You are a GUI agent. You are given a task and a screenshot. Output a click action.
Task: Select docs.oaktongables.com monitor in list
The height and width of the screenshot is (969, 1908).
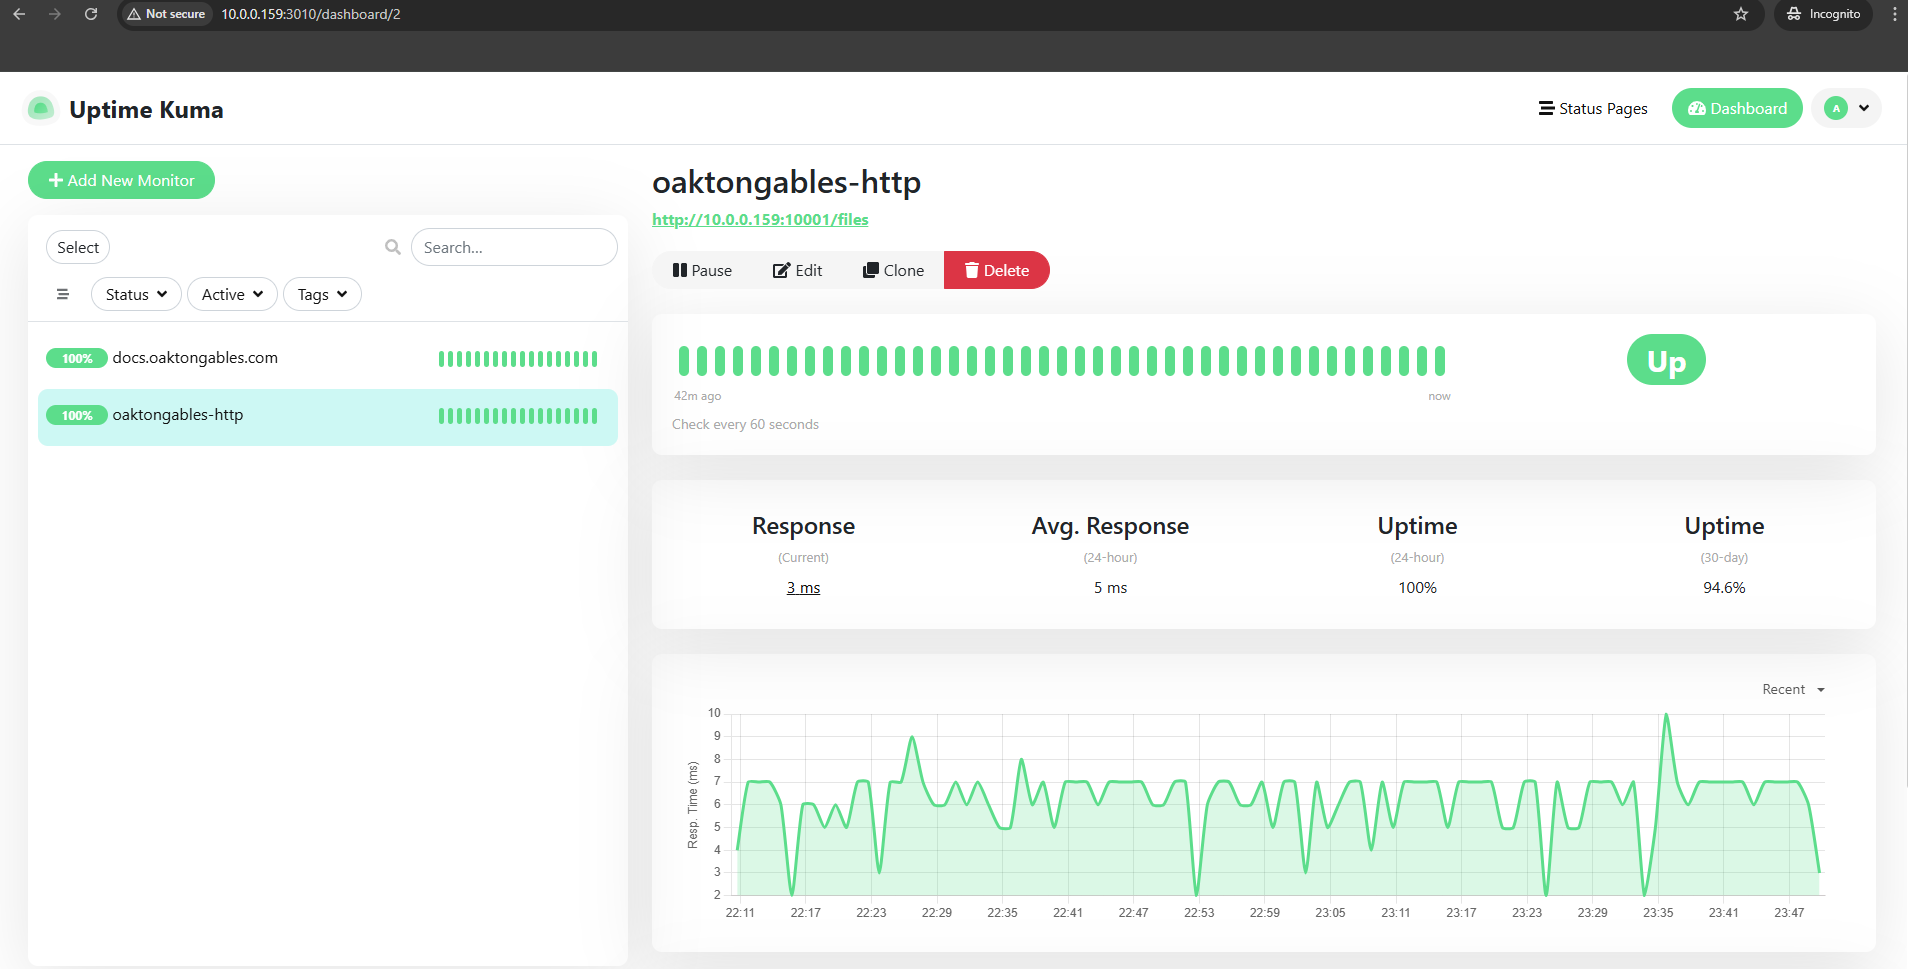[195, 358]
